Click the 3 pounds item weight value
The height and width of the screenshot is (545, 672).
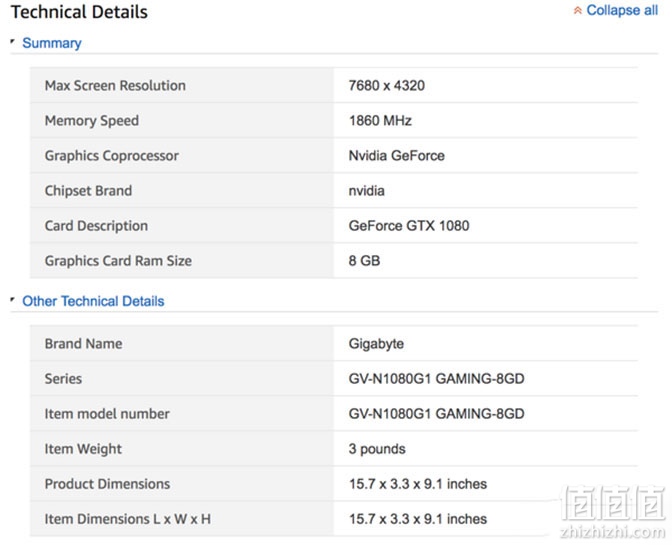tap(377, 449)
